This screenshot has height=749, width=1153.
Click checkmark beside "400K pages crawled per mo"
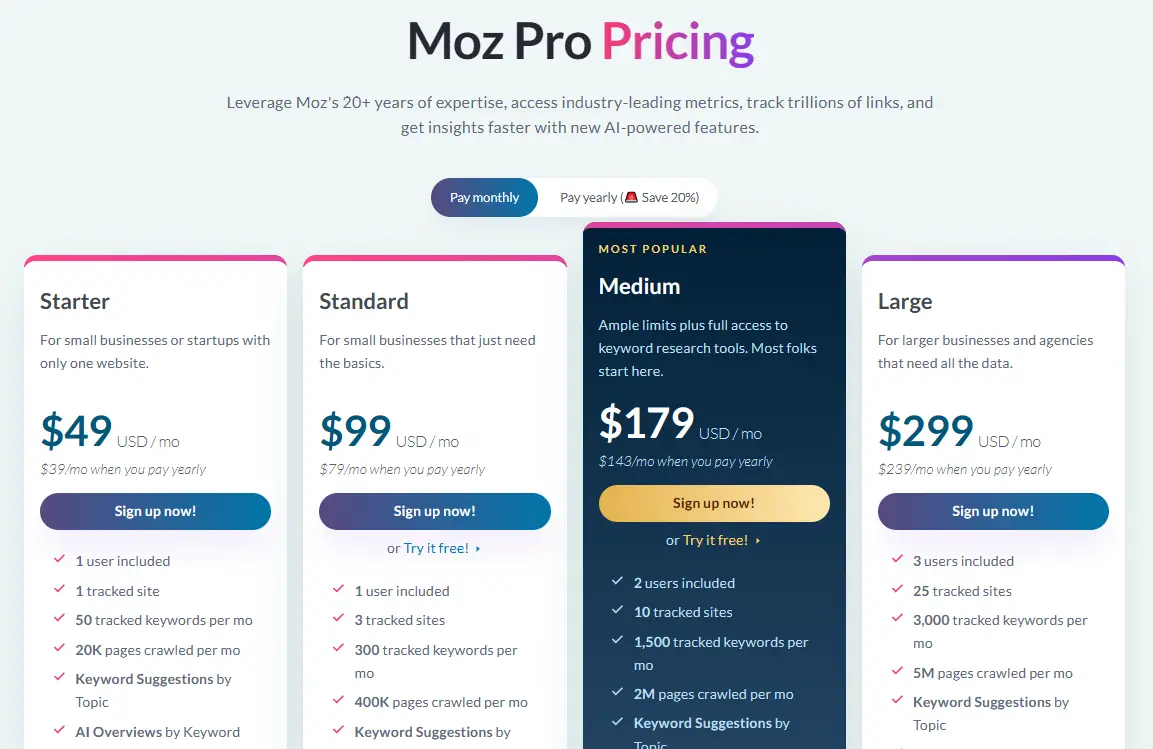tap(338, 702)
